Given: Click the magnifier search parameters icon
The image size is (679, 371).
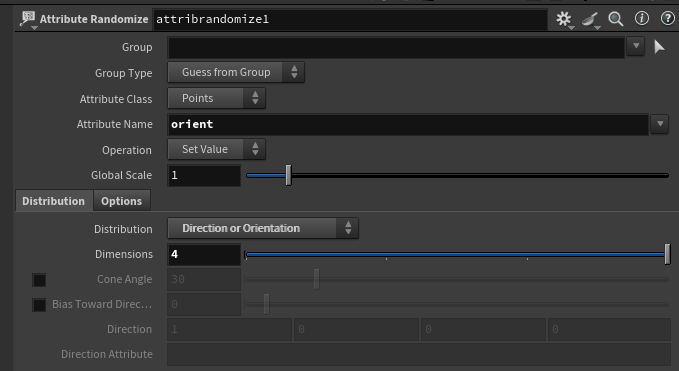Looking at the screenshot, I should (x=615, y=19).
